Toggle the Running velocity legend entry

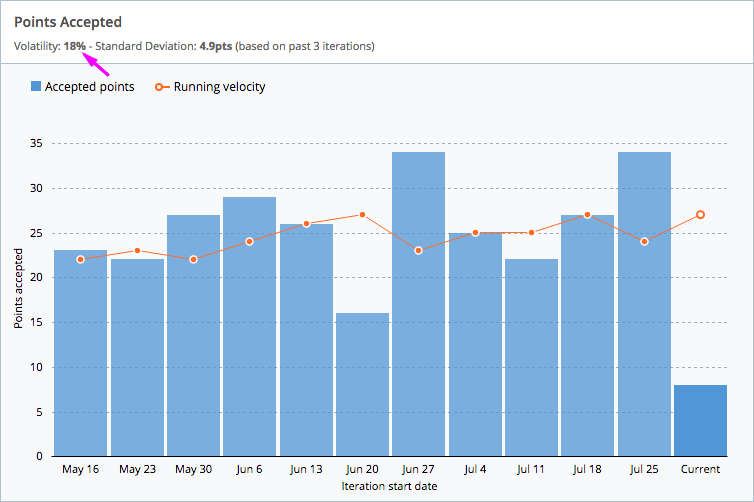click(x=210, y=87)
